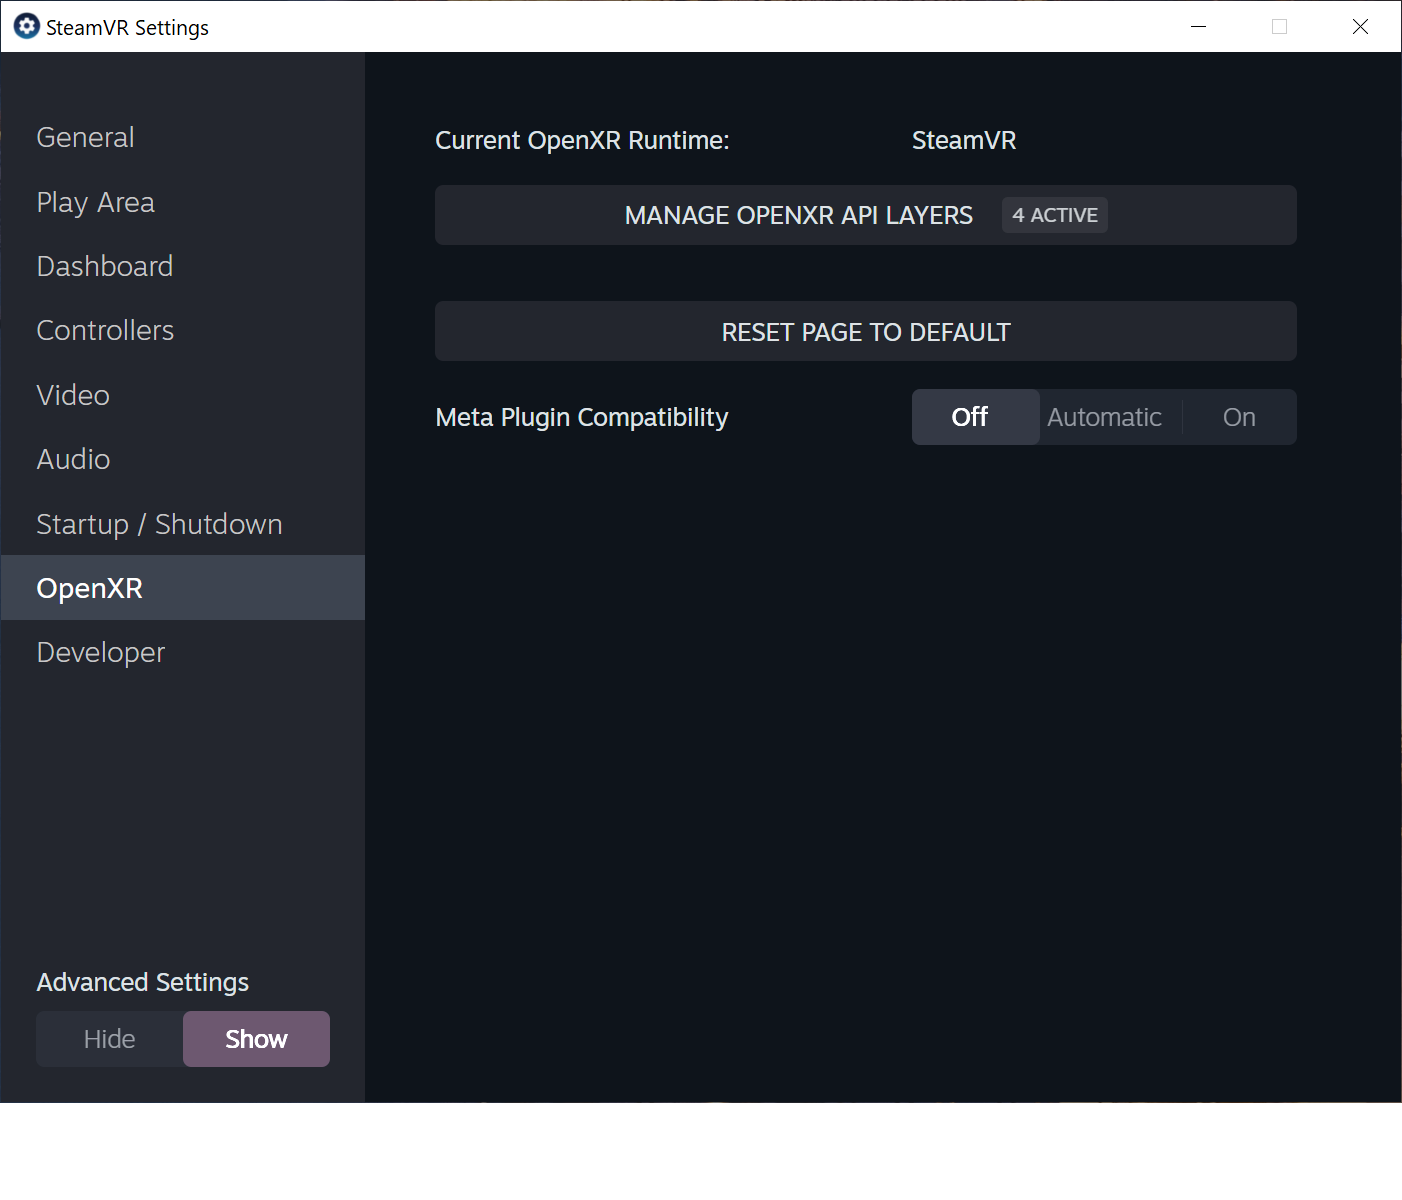
Task: Click the SteamVR title bar icon
Action: pyautogui.click(x=26, y=26)
